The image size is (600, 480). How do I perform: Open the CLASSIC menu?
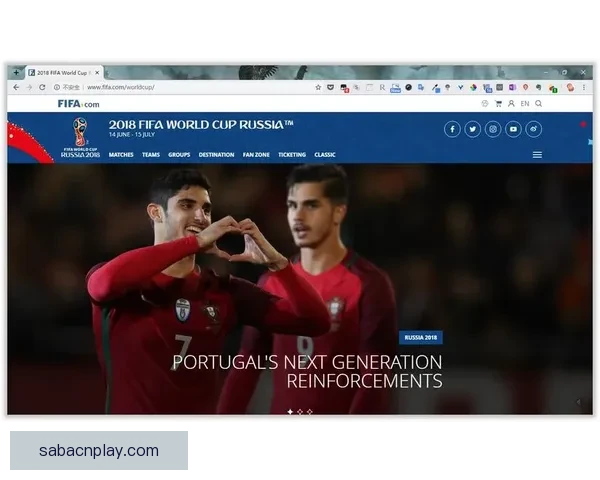click(x=325, y=155)
